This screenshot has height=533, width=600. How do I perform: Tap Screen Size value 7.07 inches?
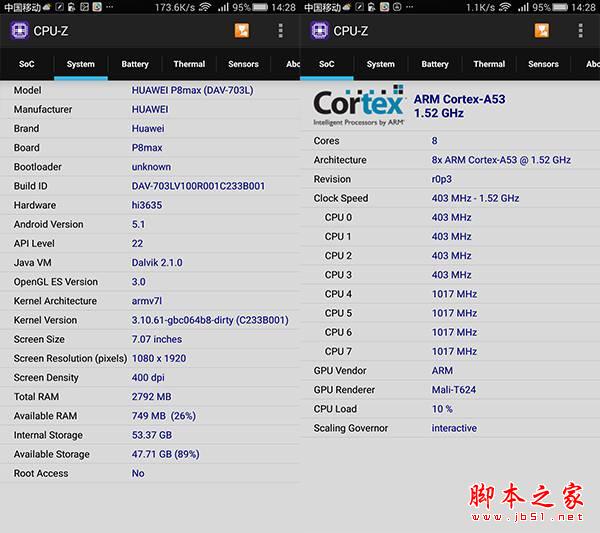coord(157,339)
